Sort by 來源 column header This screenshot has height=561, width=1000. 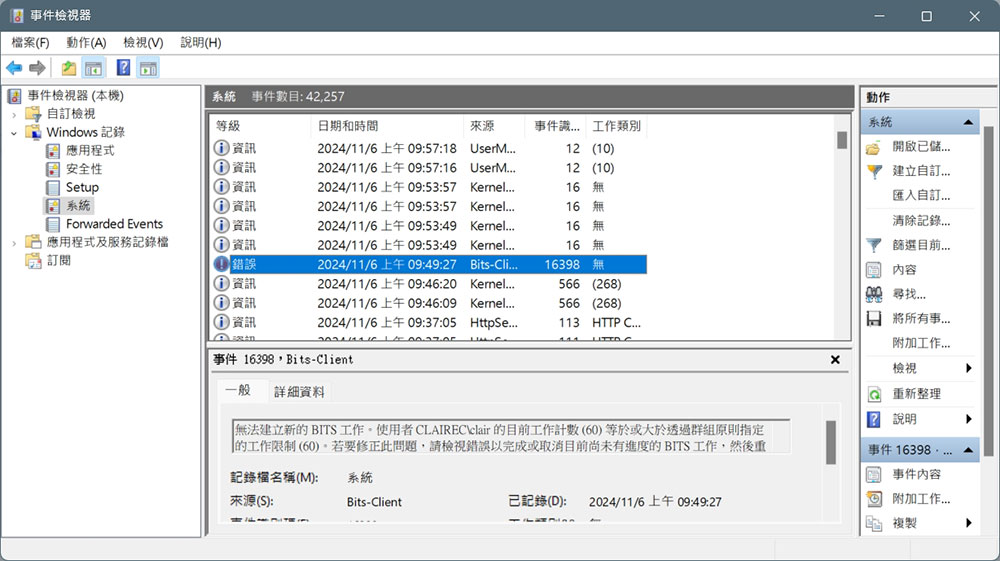(494, 126)
